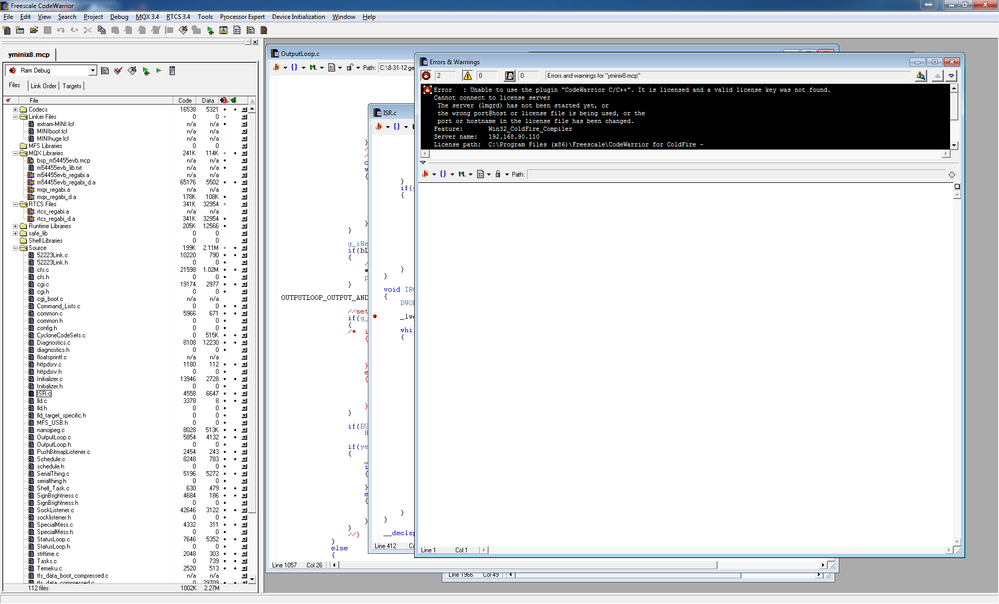
Task: Click the find icon in Errors & Warnings toolbar
Action: pyautogui.click(x=921, y=76)
